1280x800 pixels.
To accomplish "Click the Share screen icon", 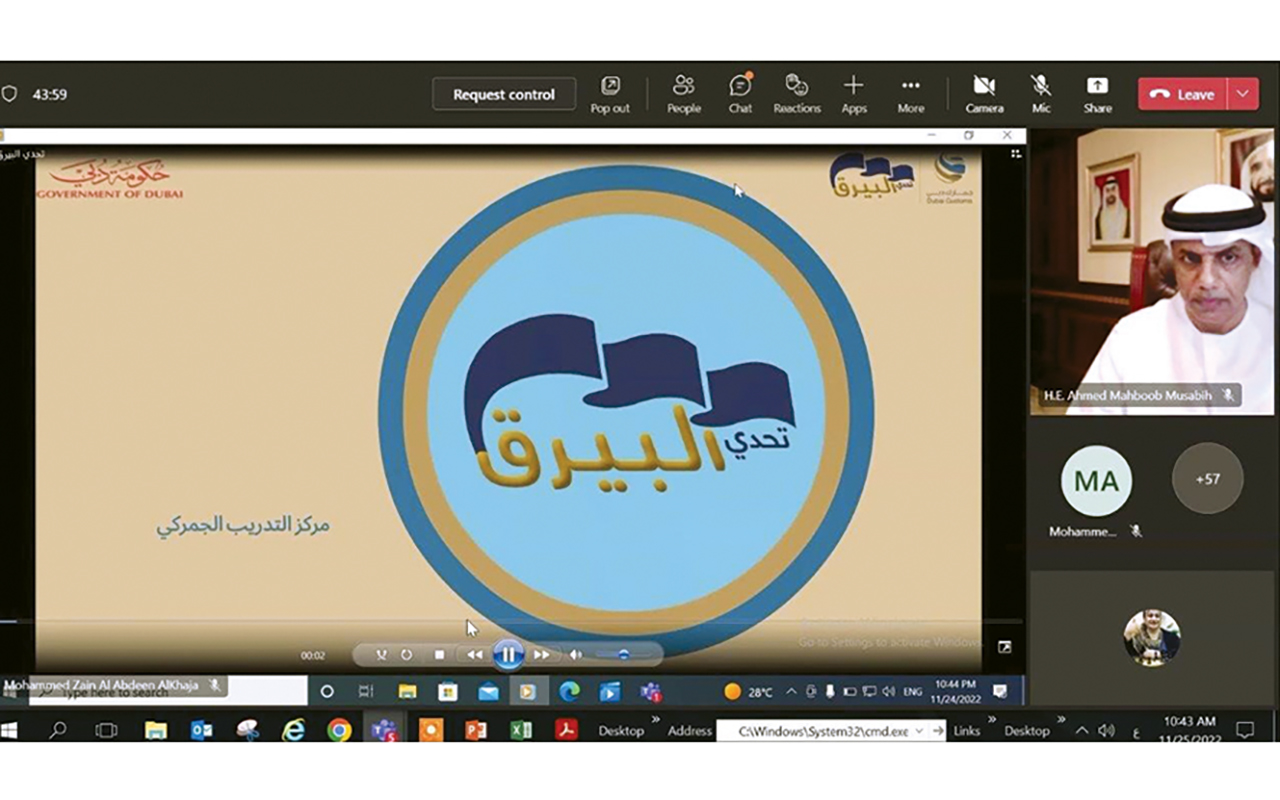I will point(1097,94).
